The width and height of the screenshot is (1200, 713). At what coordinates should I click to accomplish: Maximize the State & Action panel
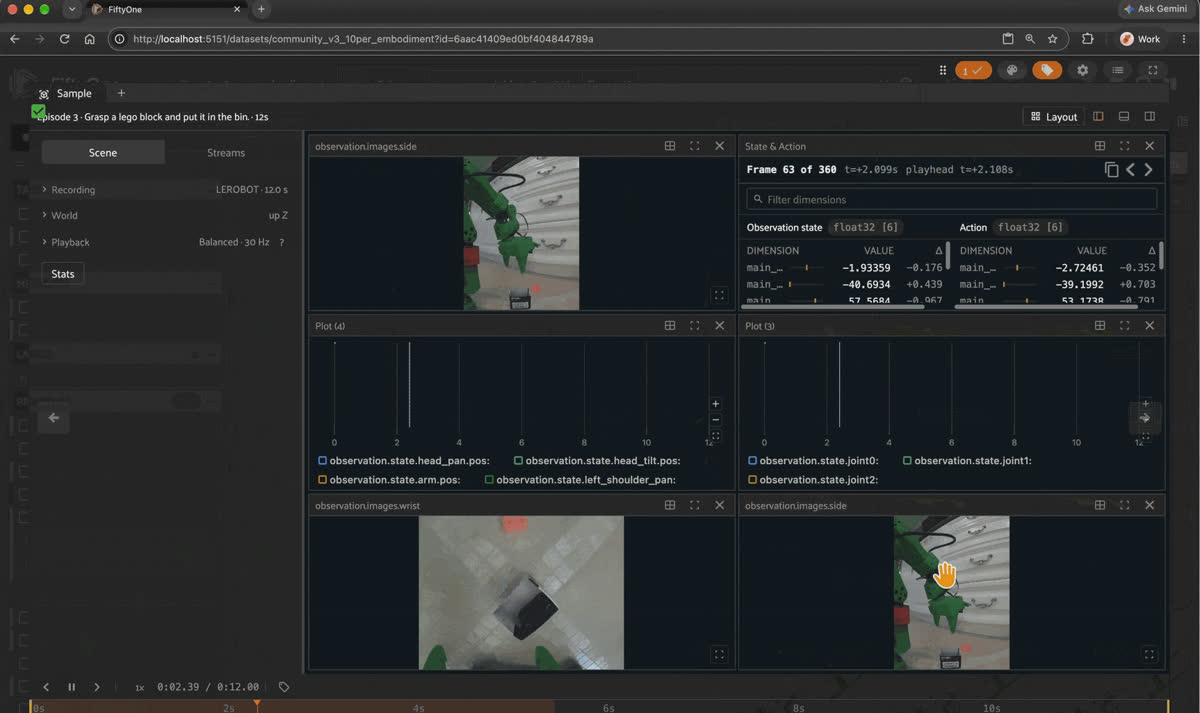click(x=1125, y=146)
